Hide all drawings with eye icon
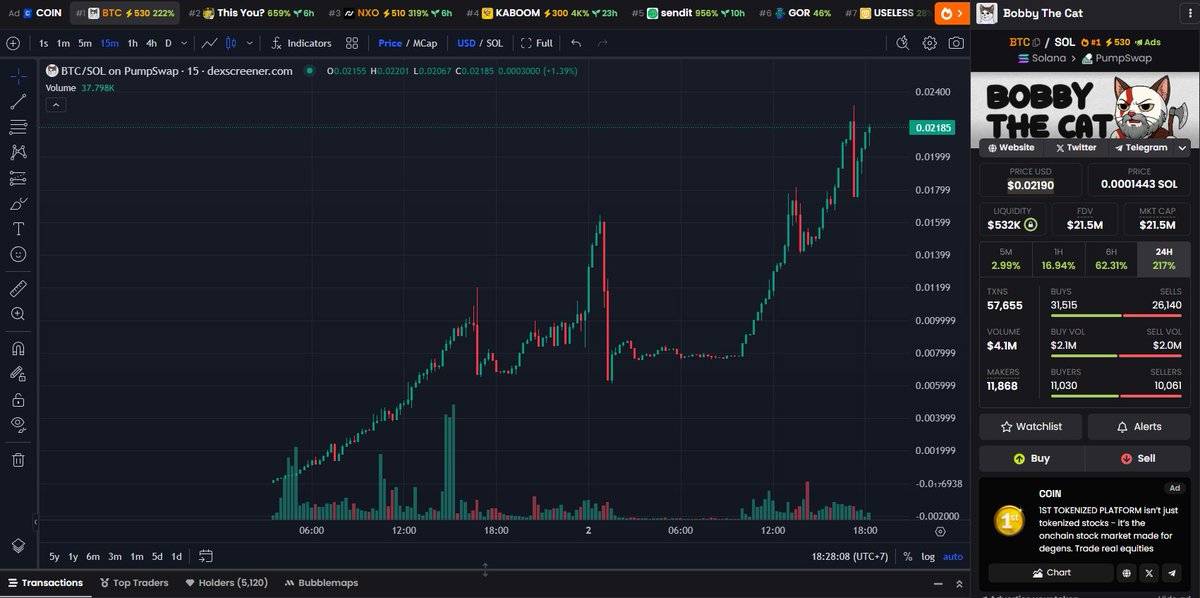 click(x=18, y=425)
